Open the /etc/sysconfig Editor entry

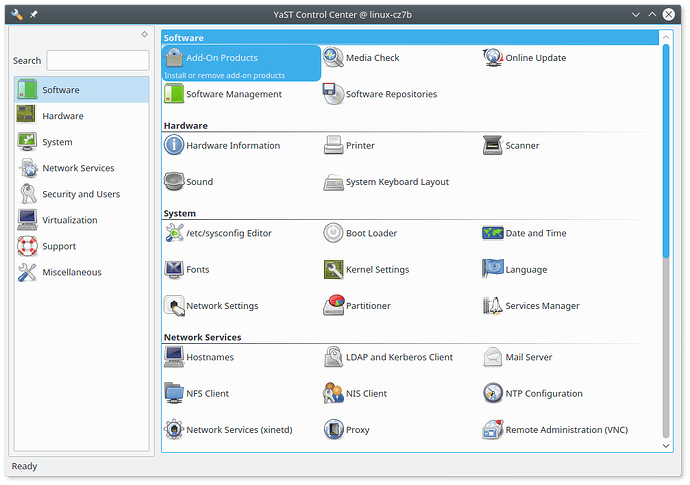tap(228, 233)
